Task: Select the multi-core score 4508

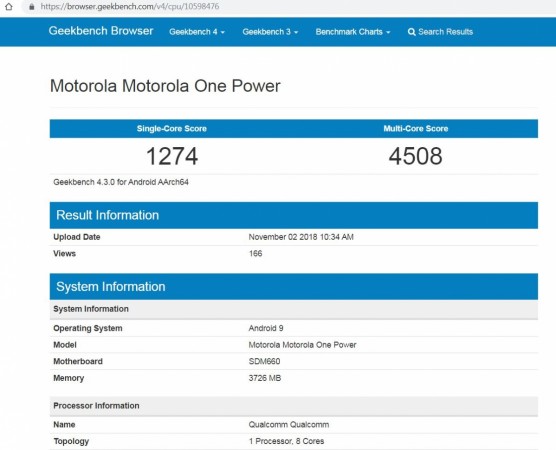Action: 416,156
